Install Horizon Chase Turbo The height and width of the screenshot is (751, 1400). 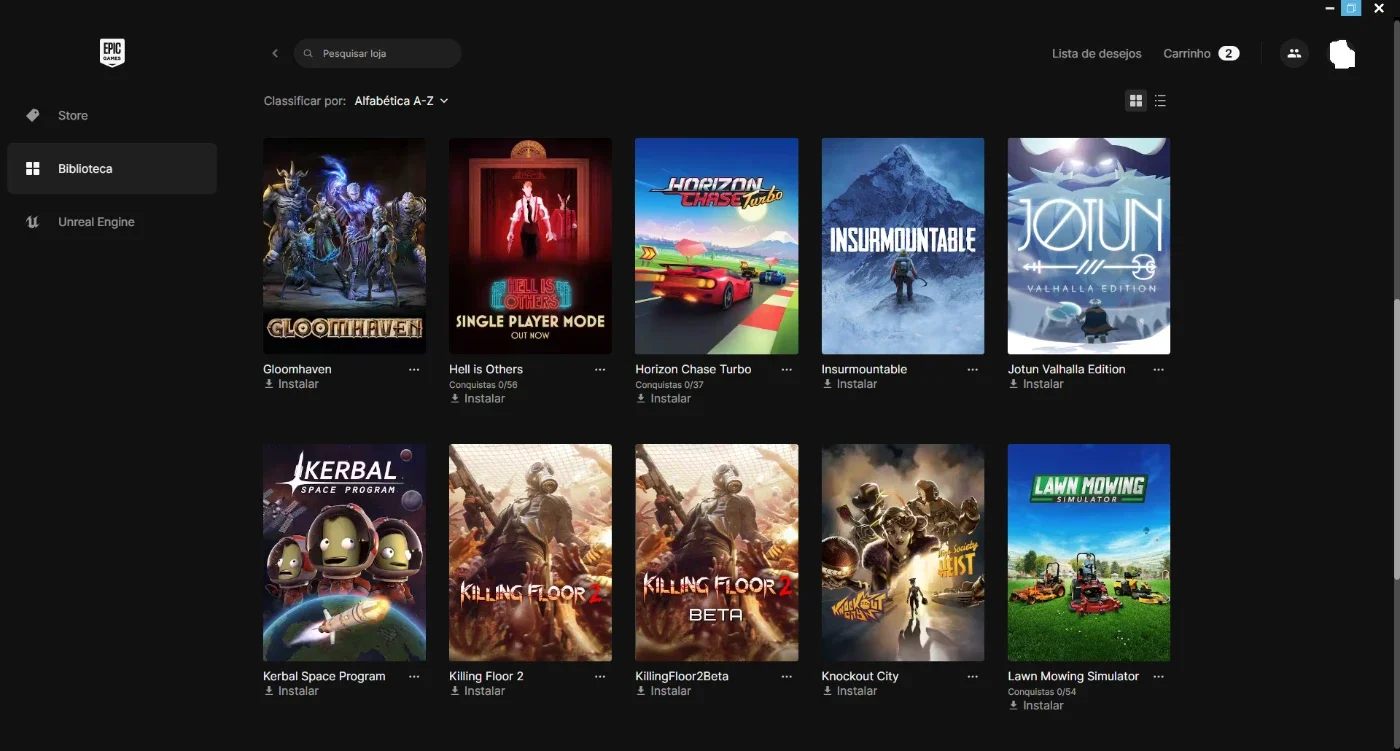(663, 399)
